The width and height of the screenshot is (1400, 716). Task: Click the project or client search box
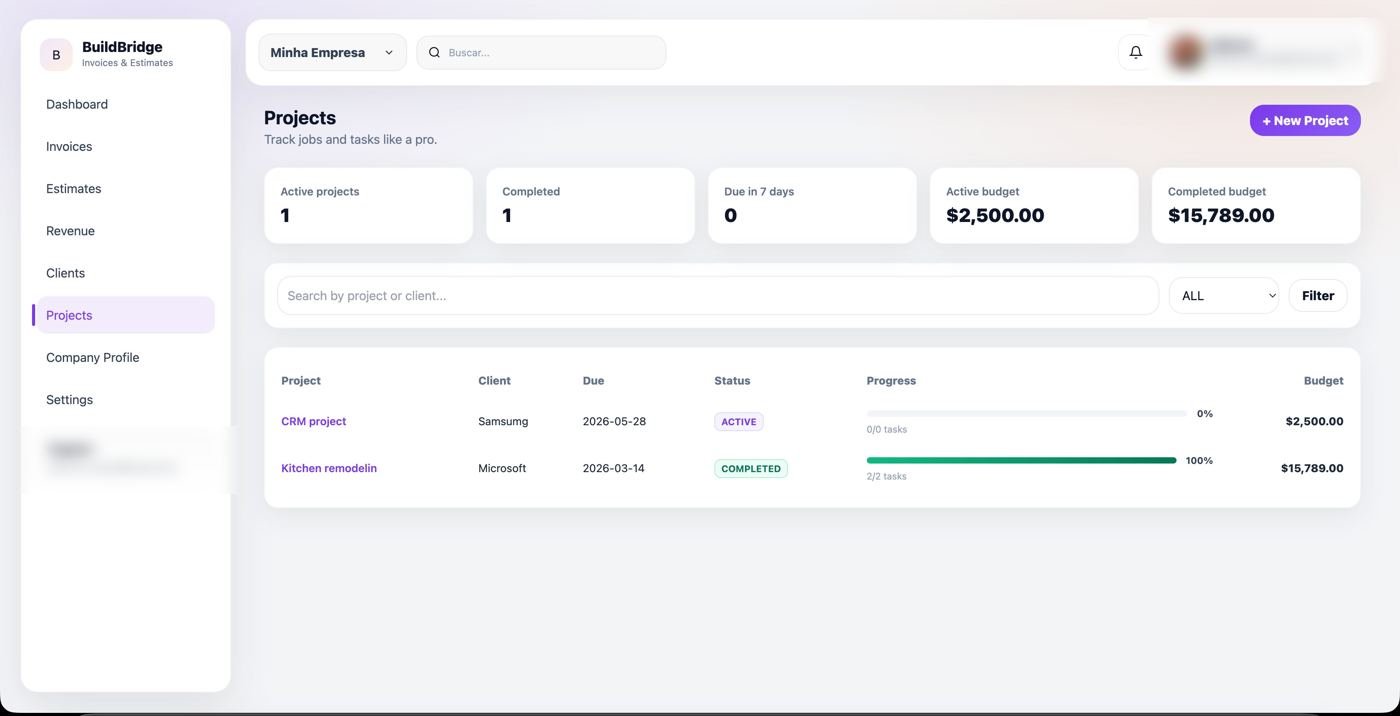(718, 295)
